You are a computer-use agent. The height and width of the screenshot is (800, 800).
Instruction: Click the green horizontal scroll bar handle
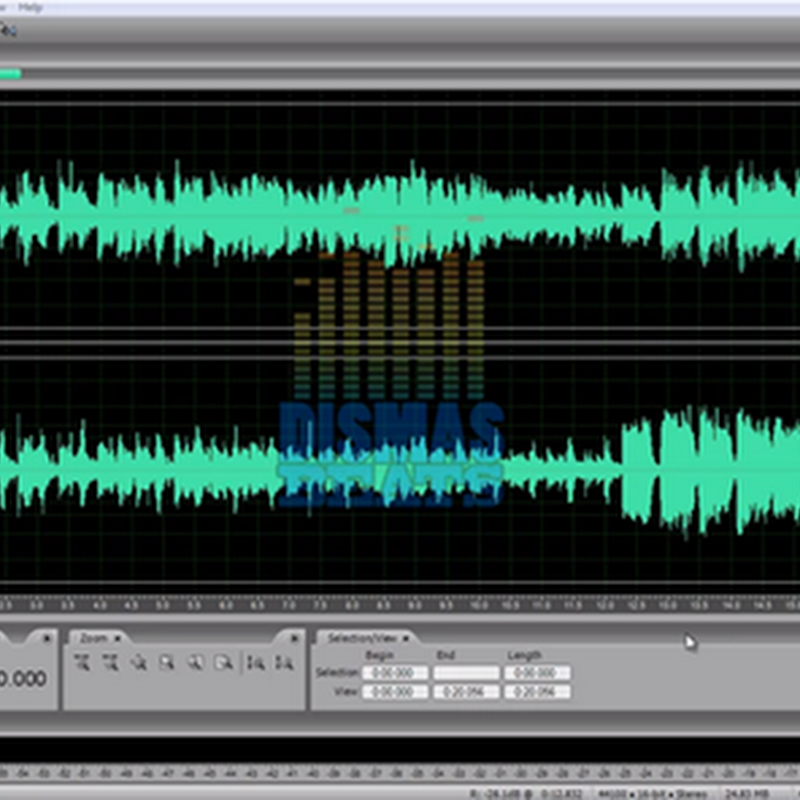(10, 73)
